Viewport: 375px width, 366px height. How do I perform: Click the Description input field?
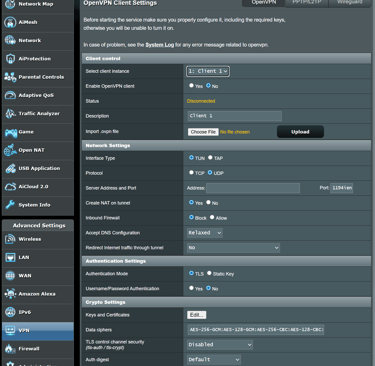coord(235,116)
